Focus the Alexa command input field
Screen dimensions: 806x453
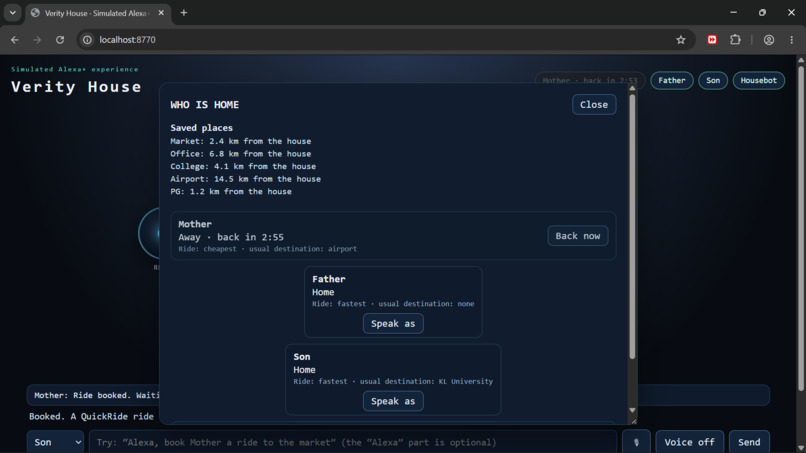click(353, 442)
